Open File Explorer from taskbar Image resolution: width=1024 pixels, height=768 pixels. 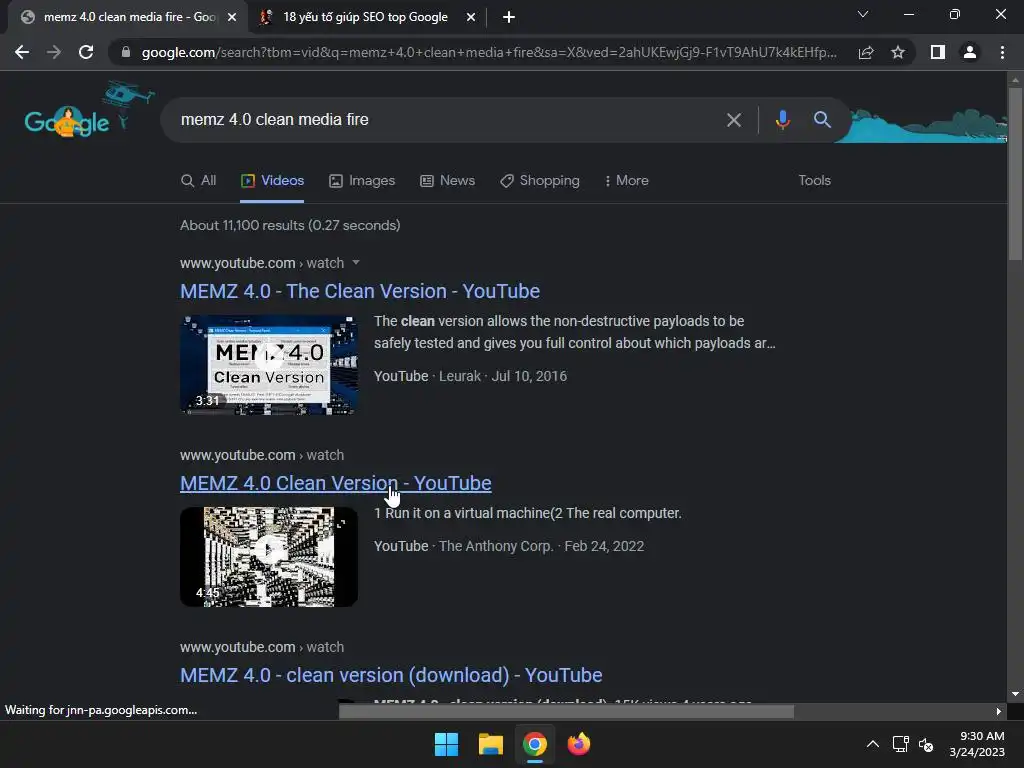(491, 744)
